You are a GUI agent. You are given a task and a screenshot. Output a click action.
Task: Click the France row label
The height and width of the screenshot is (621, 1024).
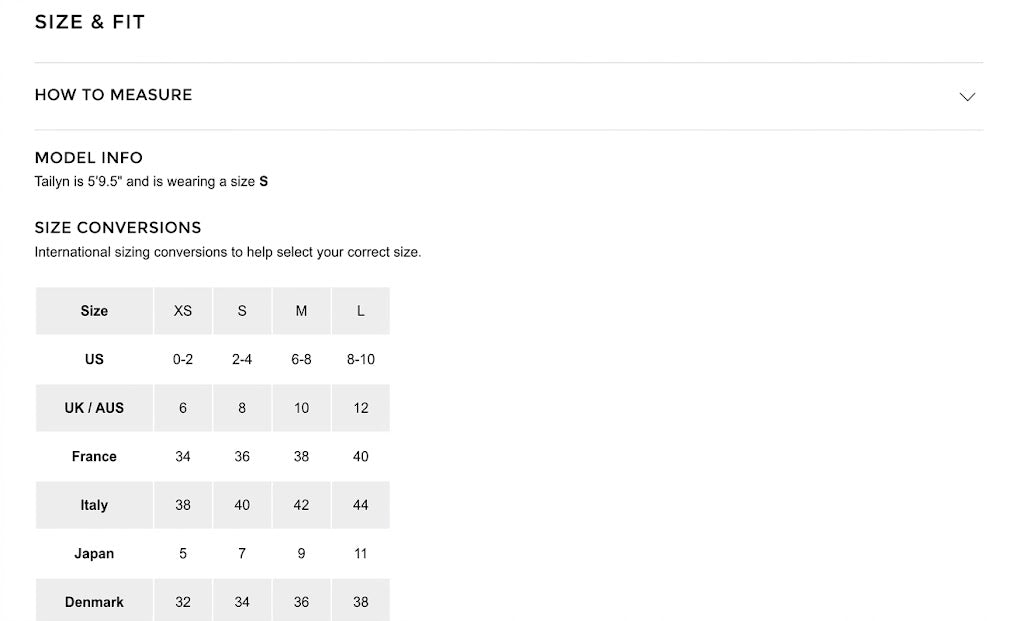pos(94,456)
